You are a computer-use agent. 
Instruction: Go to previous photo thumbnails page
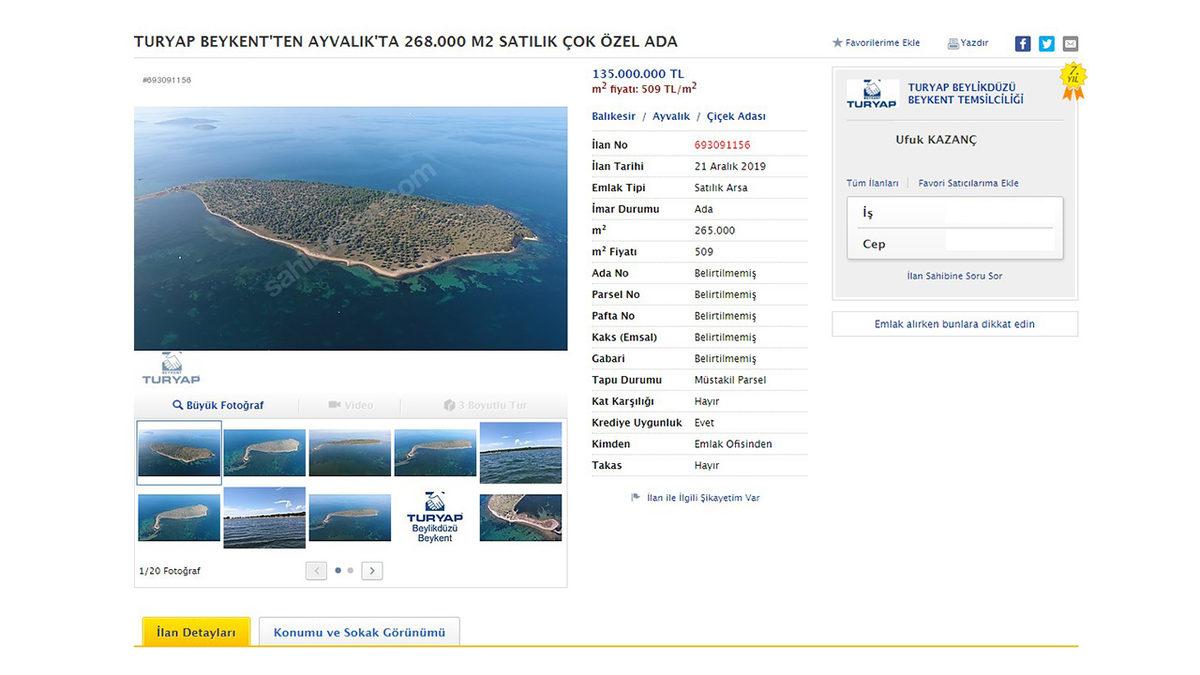click(316, 571)
